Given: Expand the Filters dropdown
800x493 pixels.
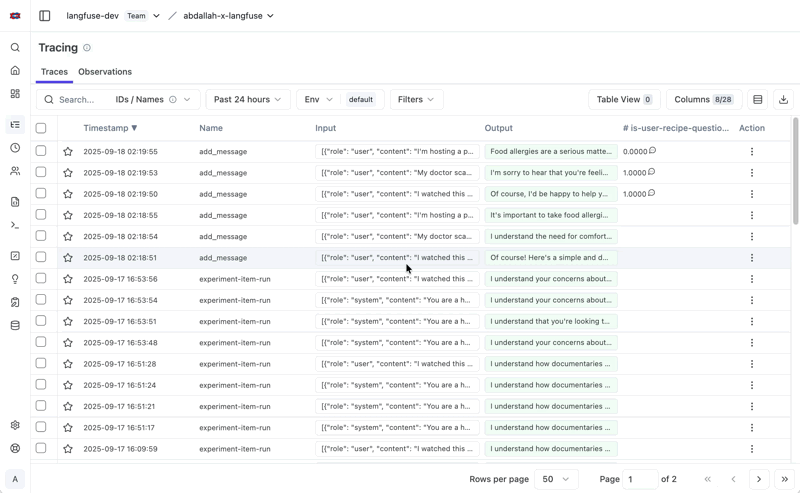Looking at the screenshot, I should pos(417,100).
